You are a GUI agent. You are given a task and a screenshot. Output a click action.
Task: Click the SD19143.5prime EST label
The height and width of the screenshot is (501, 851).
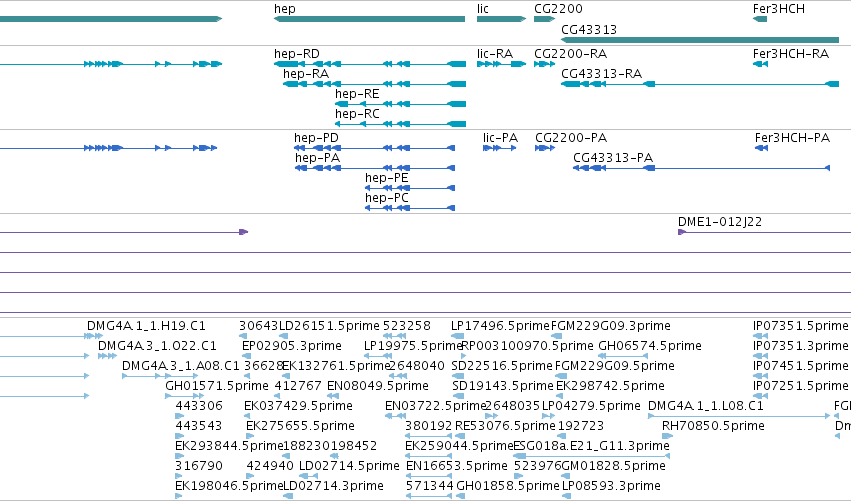pyautogui.click(x=503, y=386)
